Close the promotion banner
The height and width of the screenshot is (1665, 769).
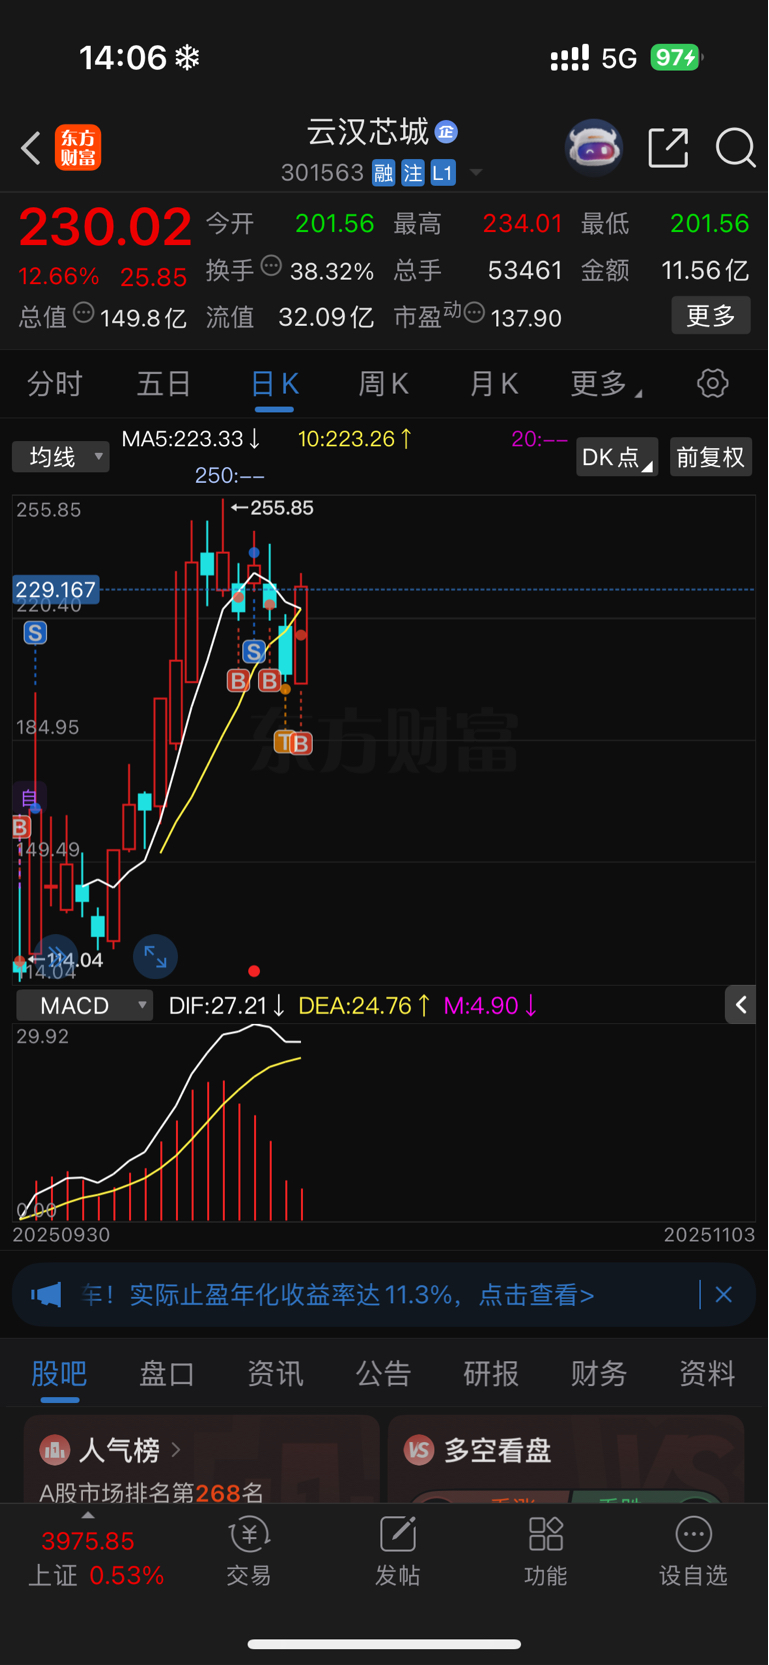tap(724, 1295)
